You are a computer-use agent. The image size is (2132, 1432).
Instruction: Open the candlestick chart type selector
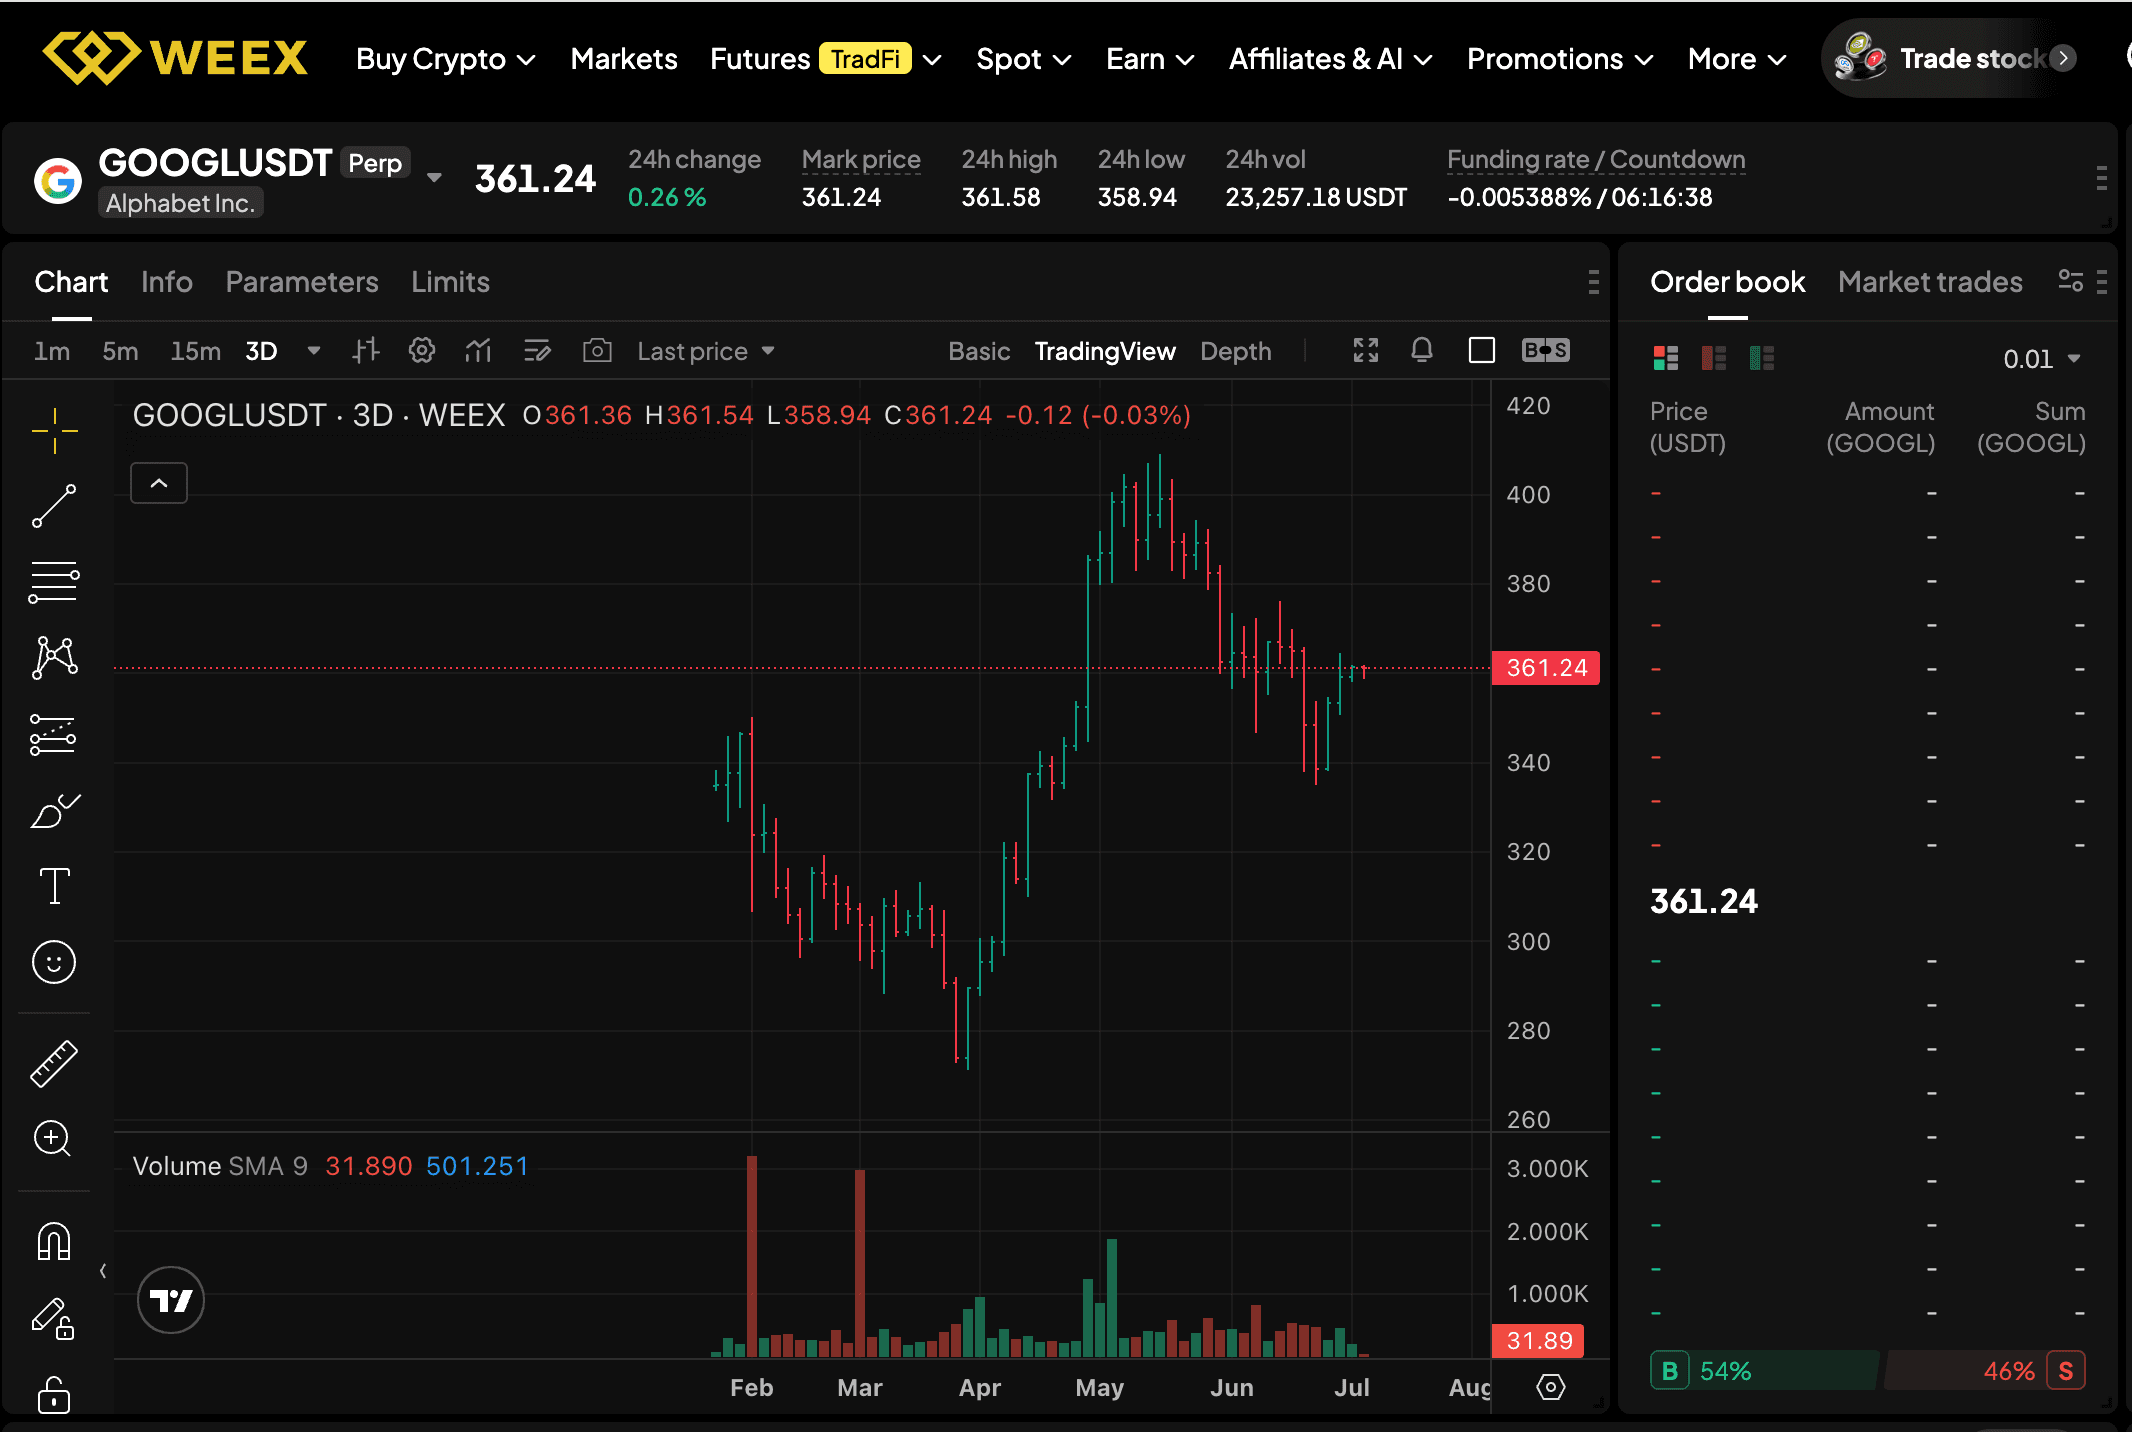366,351
